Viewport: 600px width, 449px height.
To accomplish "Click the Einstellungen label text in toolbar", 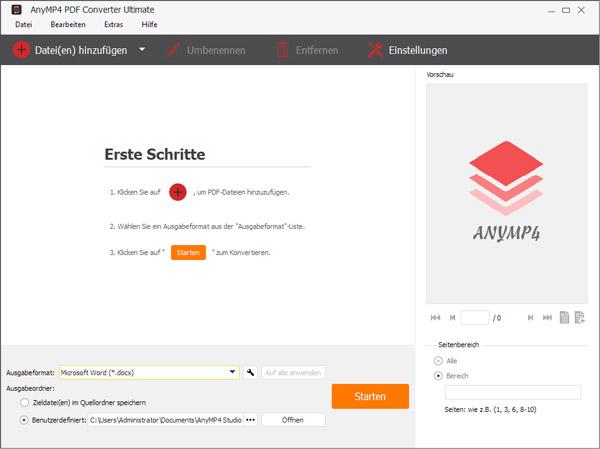I will 418,50.
